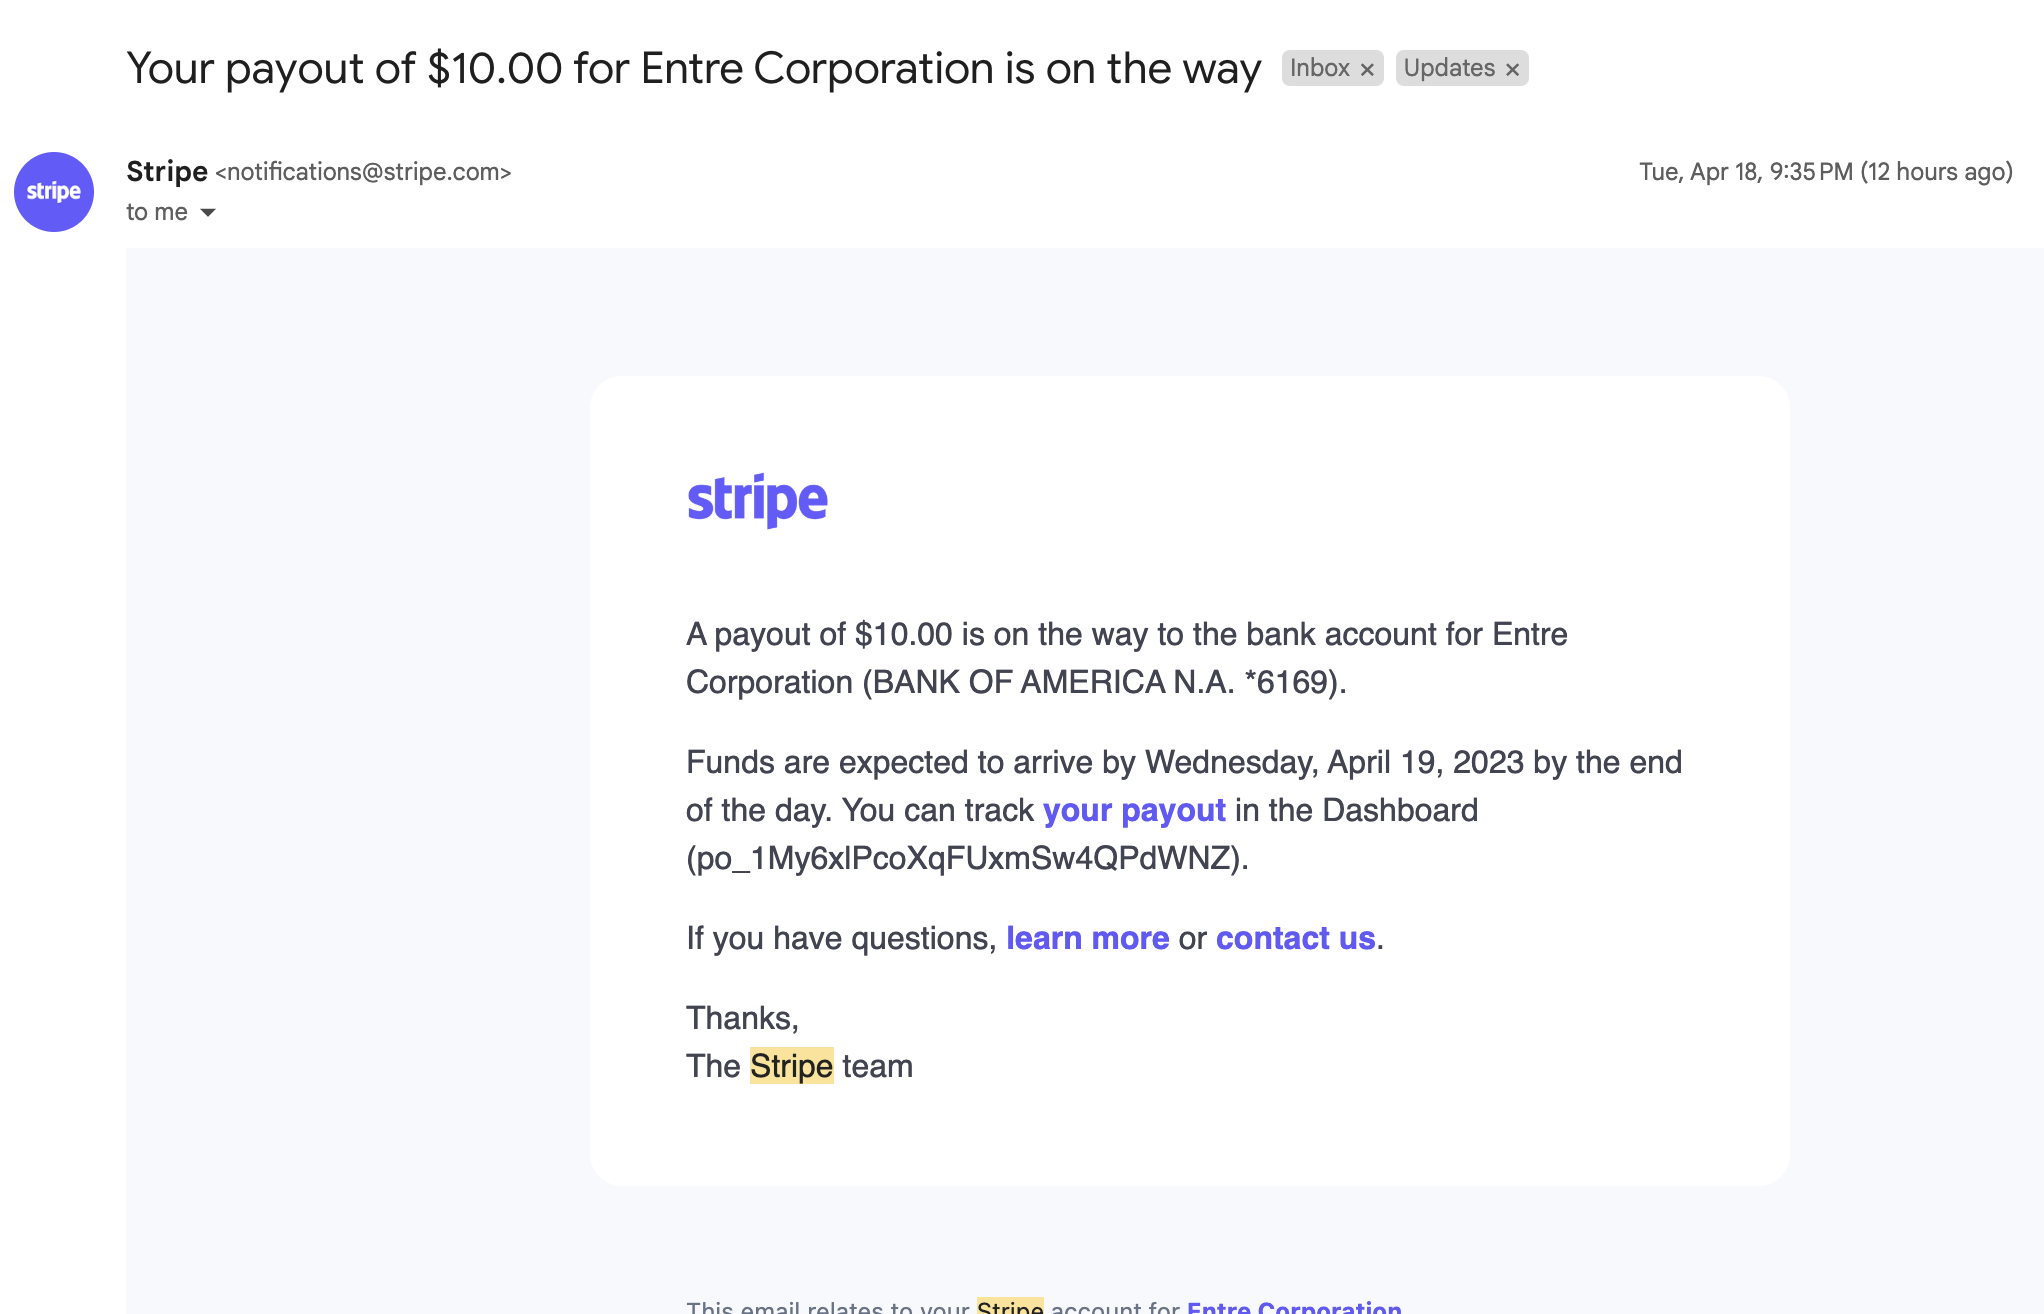Open the "contact us" link
Image resolution: width=2044 pixels, height=1314 pixels.
(x=1296, y=938)
